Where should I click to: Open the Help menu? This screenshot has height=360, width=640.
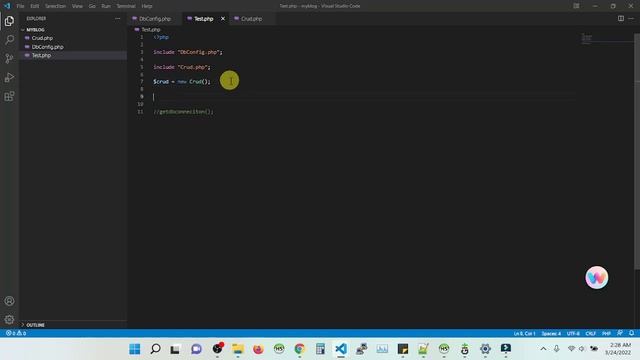point(147,6)
